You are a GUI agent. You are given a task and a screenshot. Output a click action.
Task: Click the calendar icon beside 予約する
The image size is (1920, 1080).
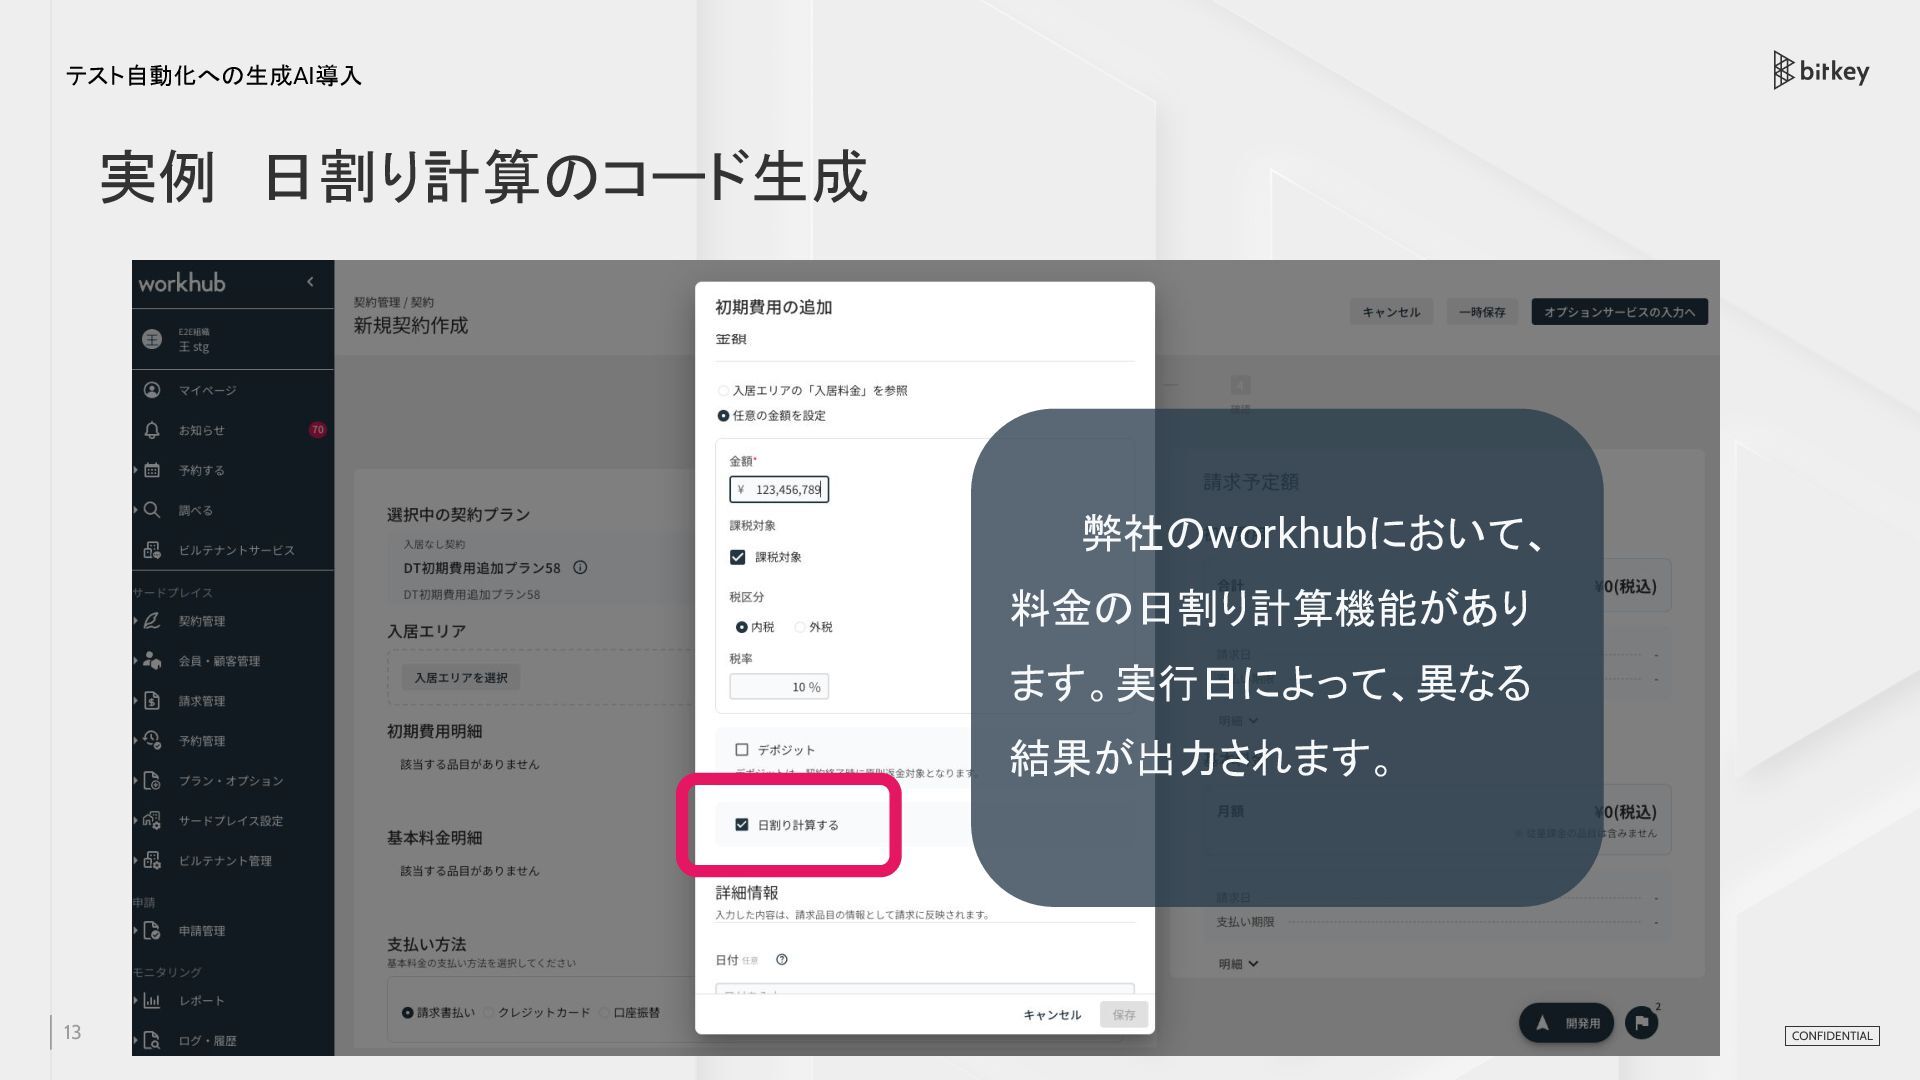tap(152, 470)
